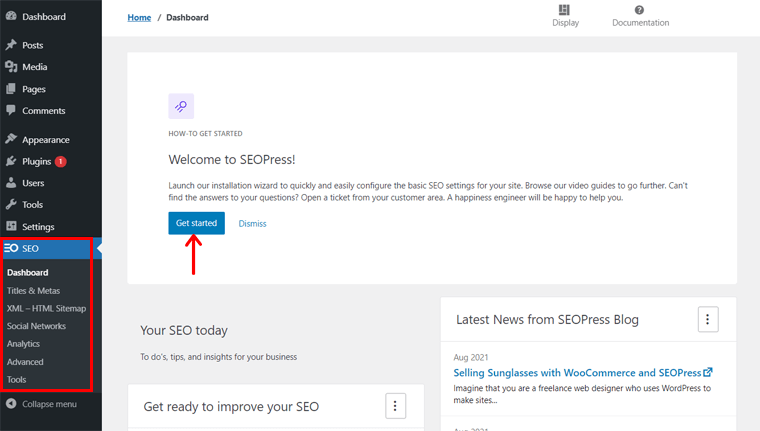Click the Collapse menu arrow icon

pyautogui.click(x=11, y=403)
